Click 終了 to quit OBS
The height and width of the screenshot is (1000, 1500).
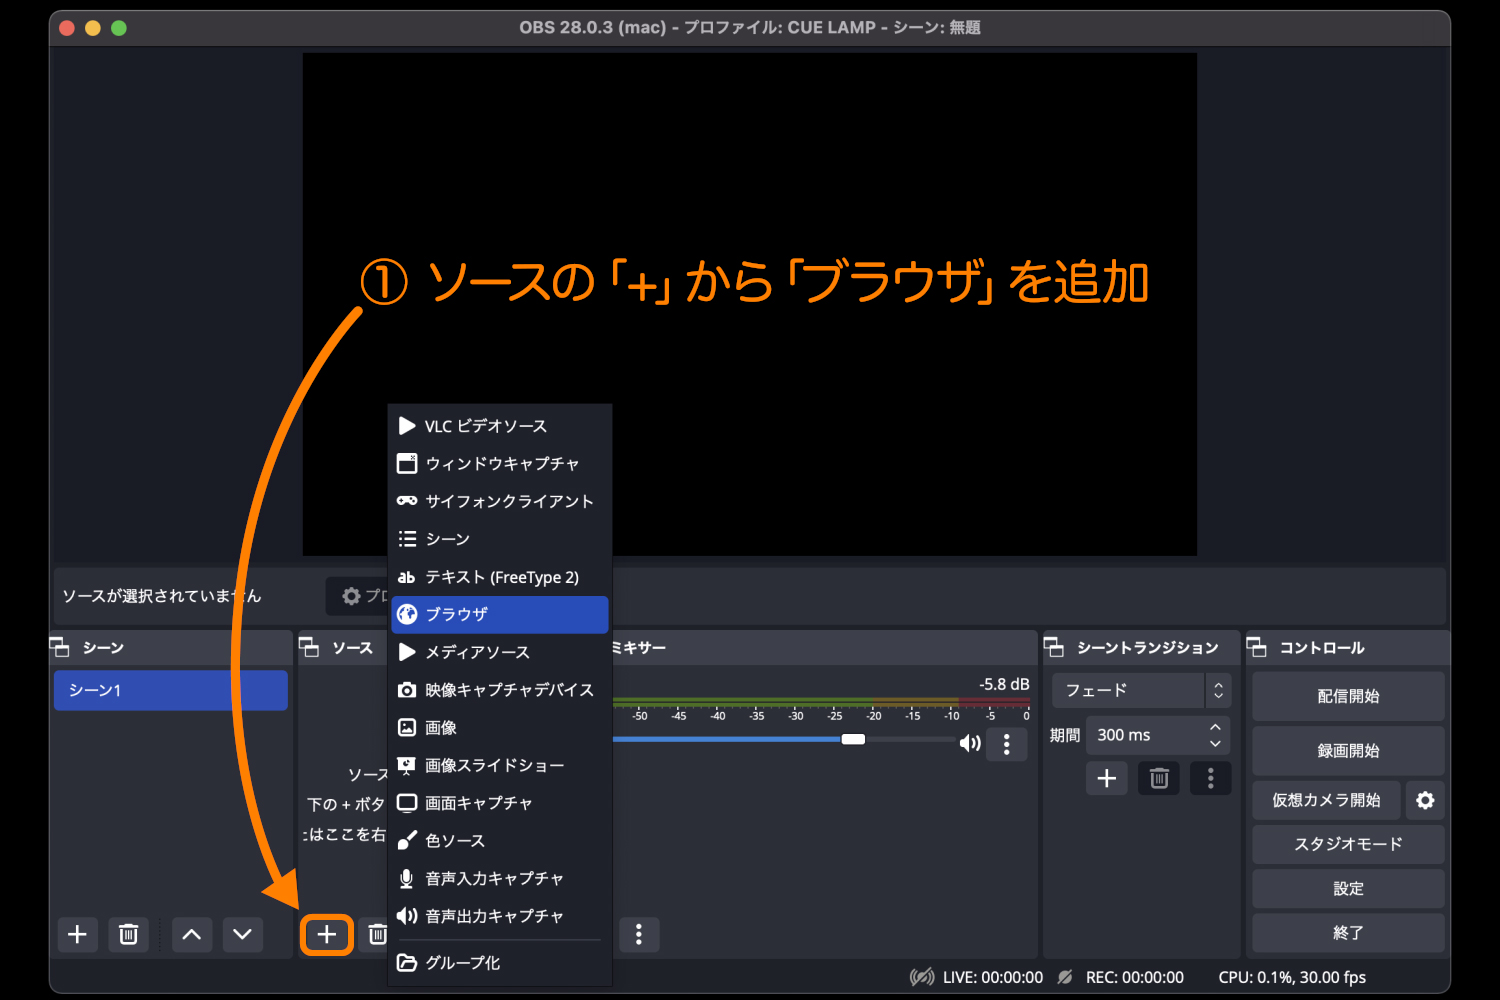click(x=1348, y=932)
